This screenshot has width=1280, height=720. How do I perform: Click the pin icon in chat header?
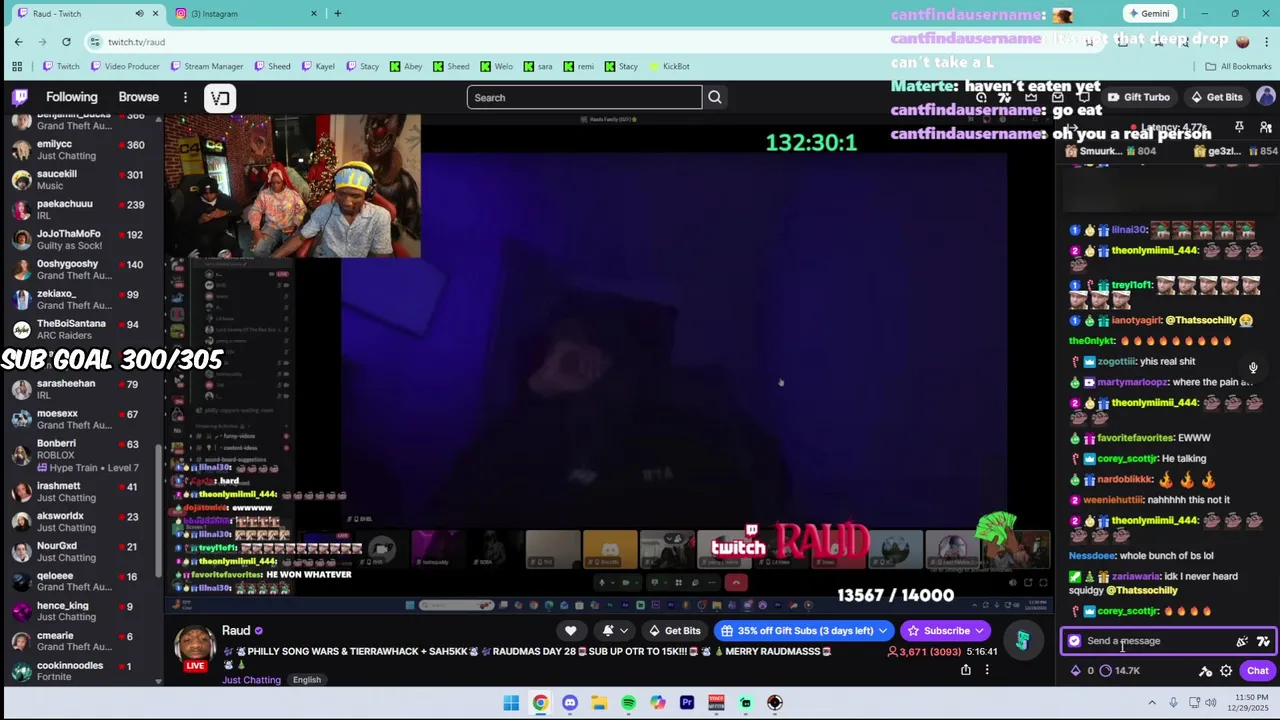(1239, 128)
